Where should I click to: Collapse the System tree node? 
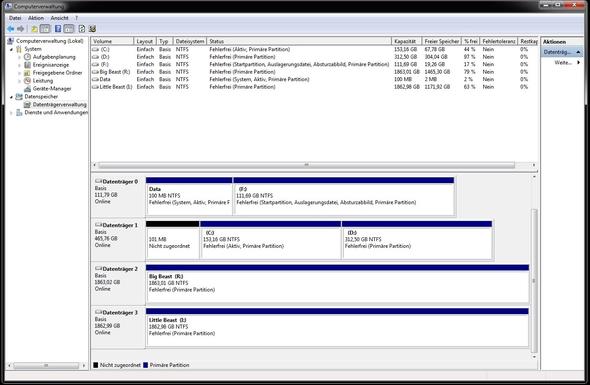(x=11, y=49)
